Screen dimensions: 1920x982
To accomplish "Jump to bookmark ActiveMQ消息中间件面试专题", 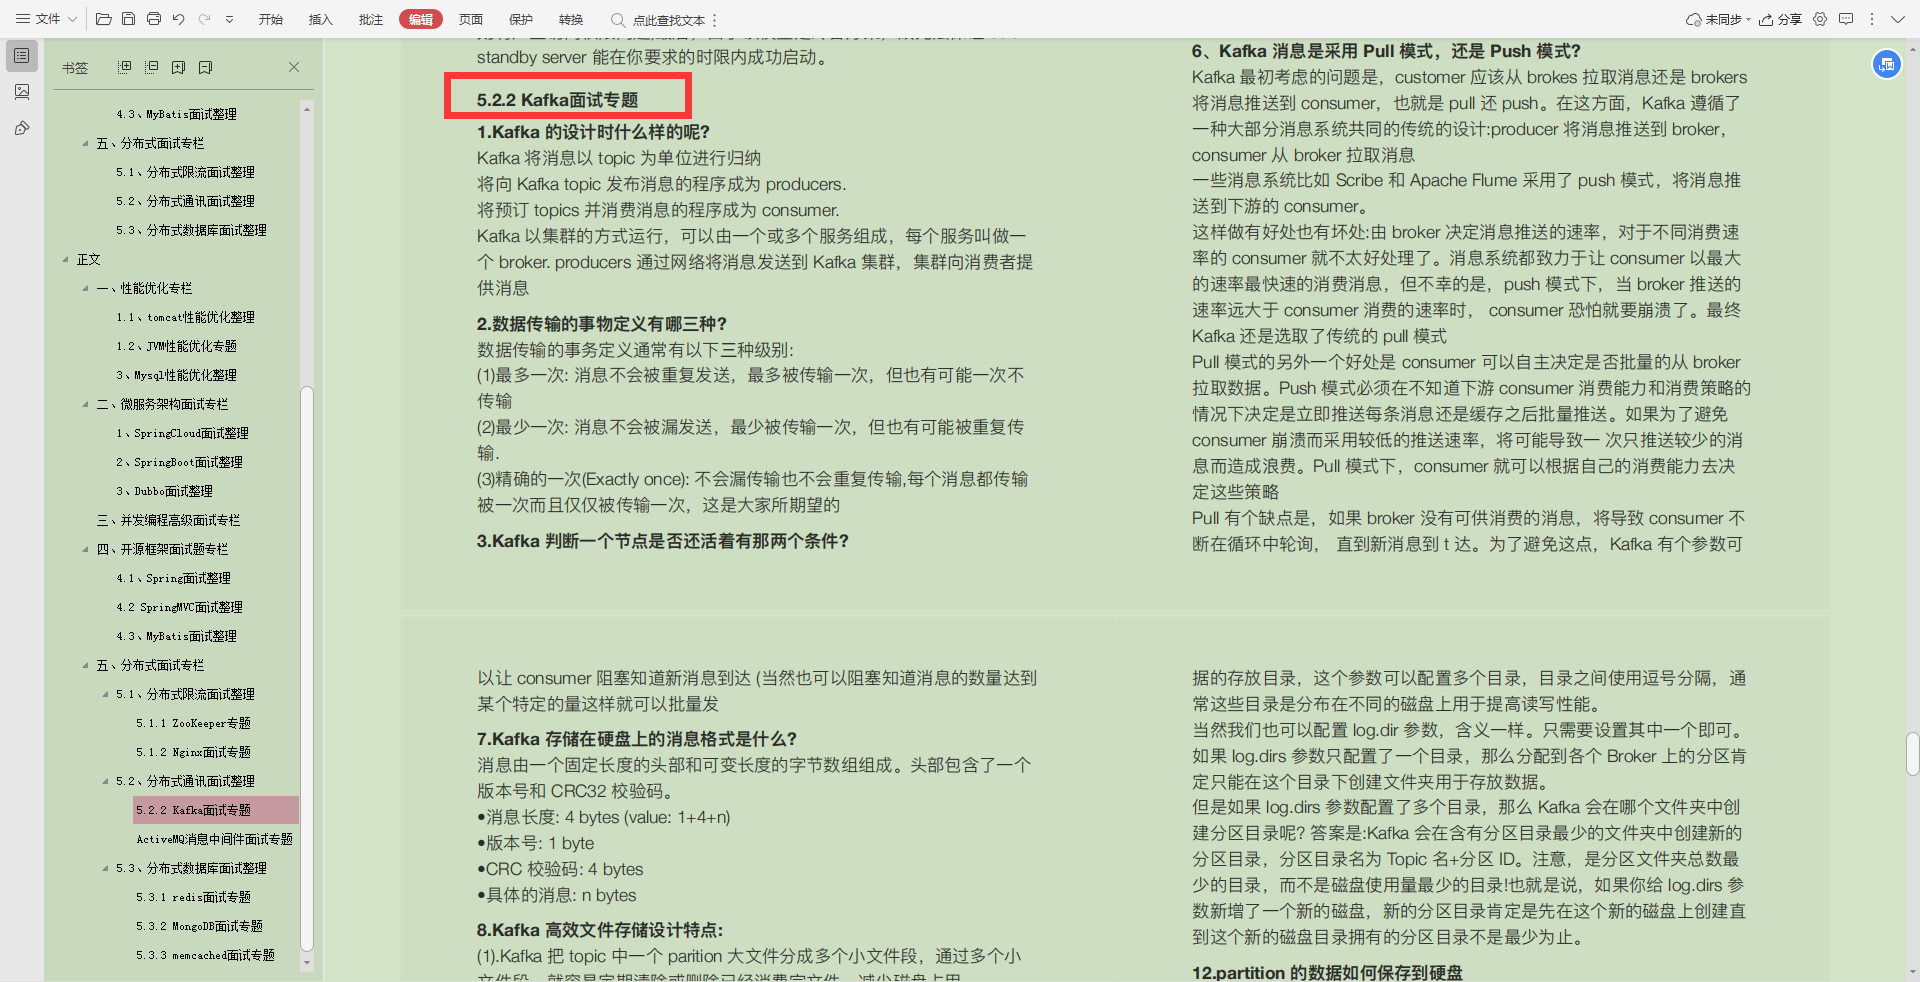I will (215, 839).
